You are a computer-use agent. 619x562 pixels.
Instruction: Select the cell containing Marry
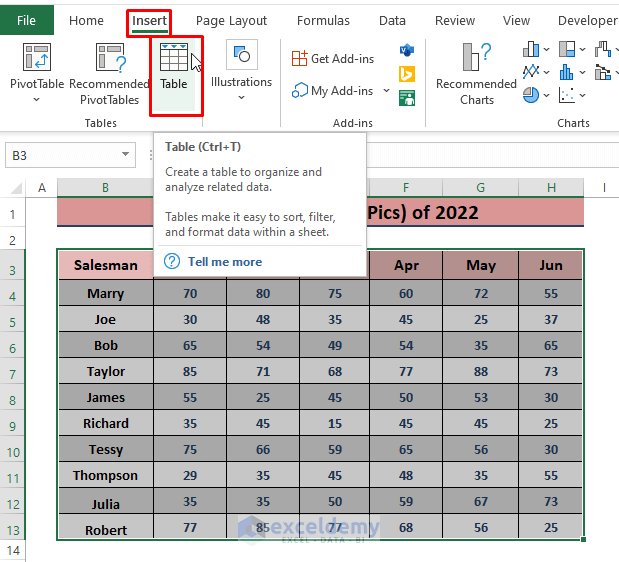[105, 293]
